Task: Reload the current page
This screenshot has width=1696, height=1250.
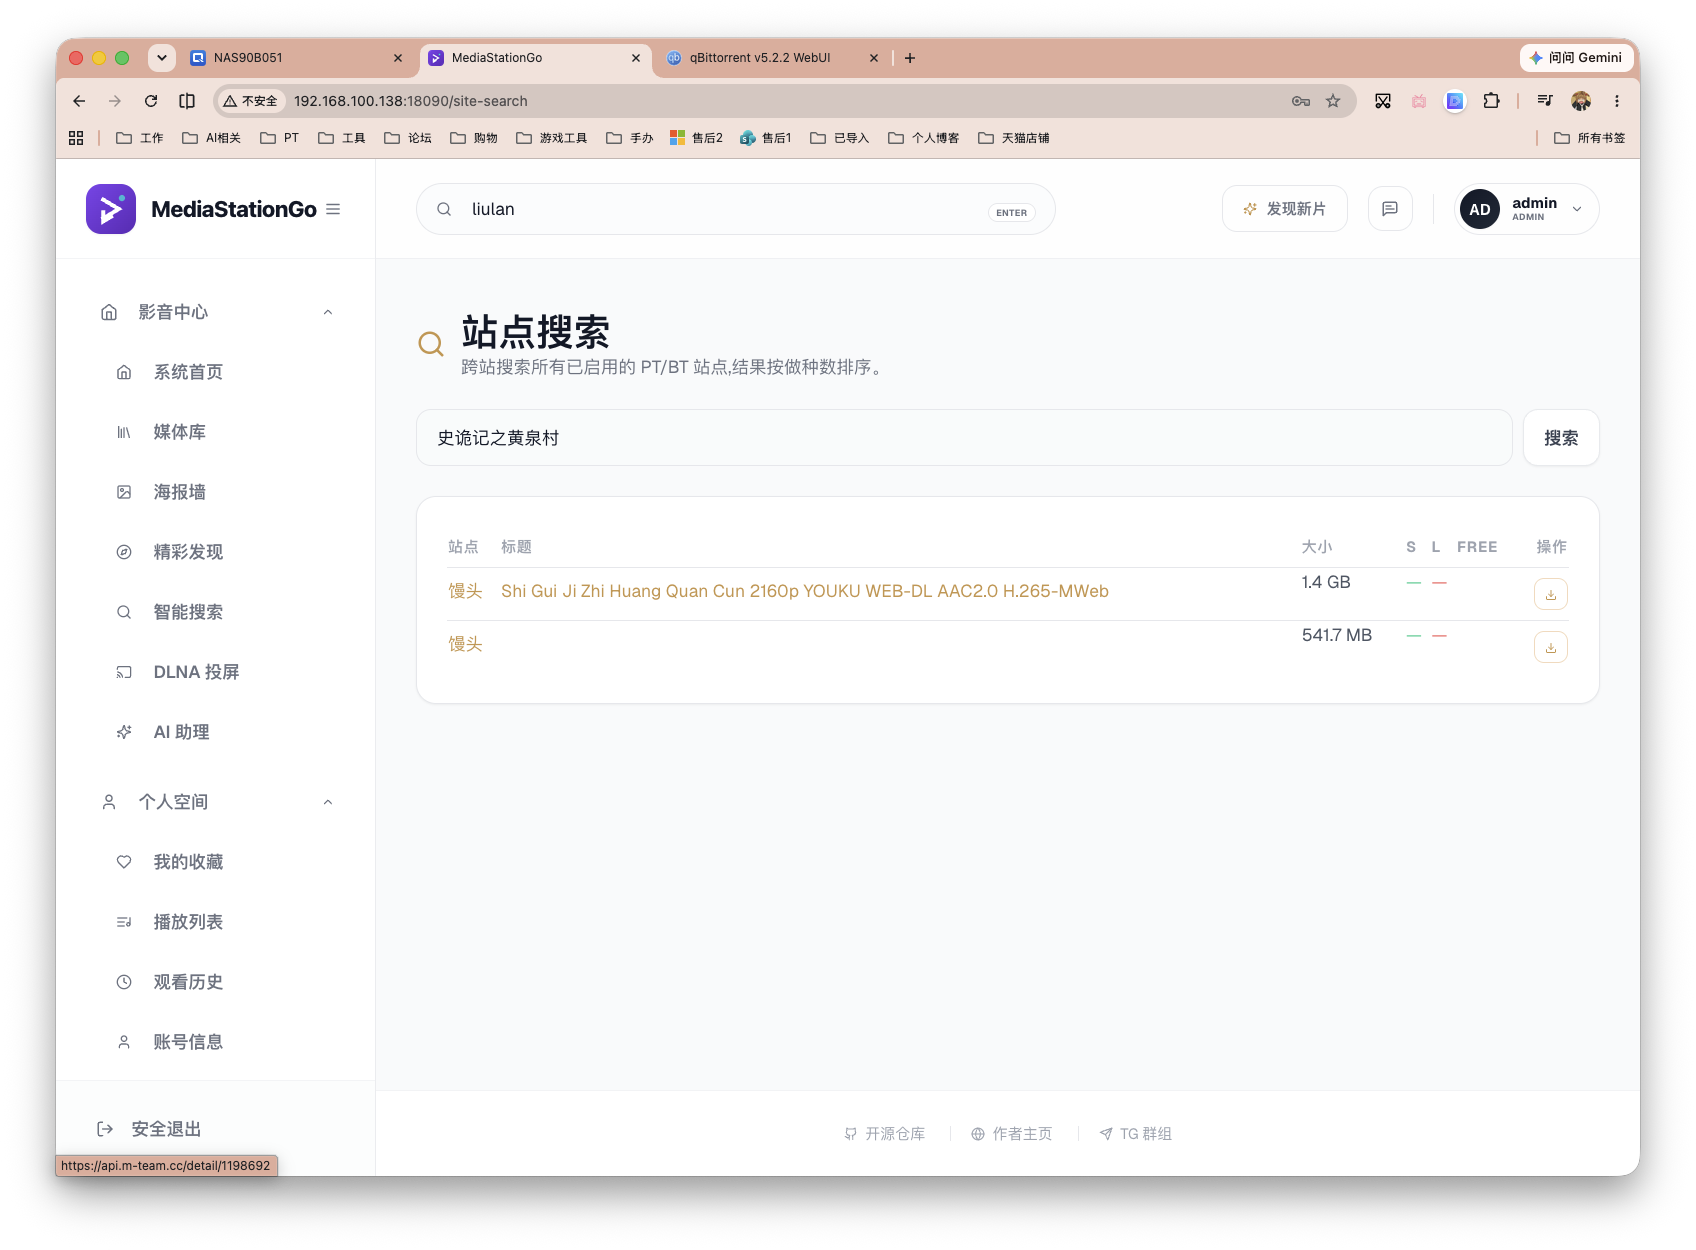Action: 151,101
